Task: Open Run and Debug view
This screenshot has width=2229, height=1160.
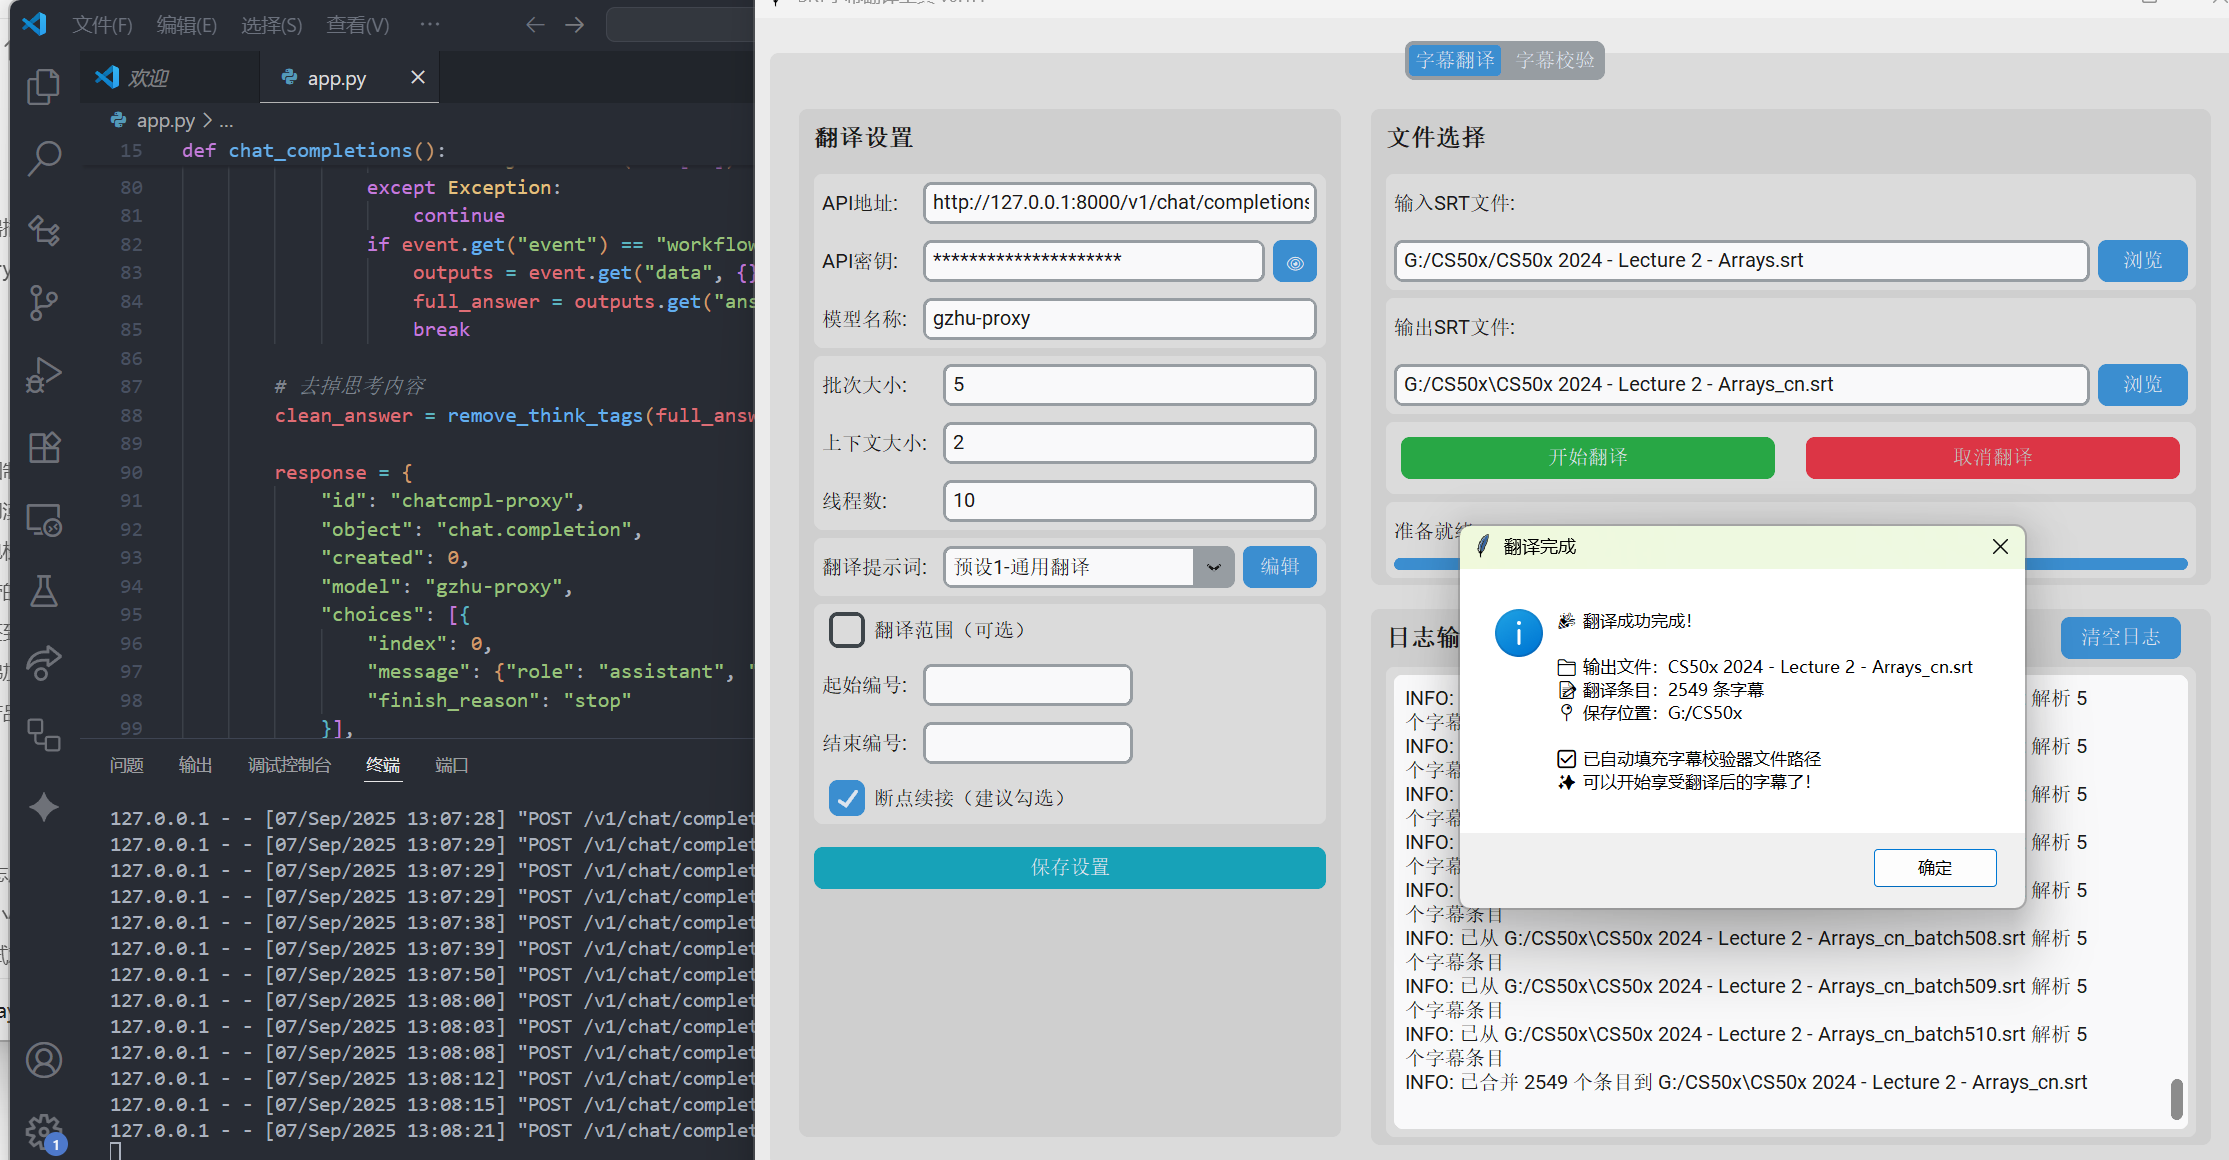Action: coord(44,374)
